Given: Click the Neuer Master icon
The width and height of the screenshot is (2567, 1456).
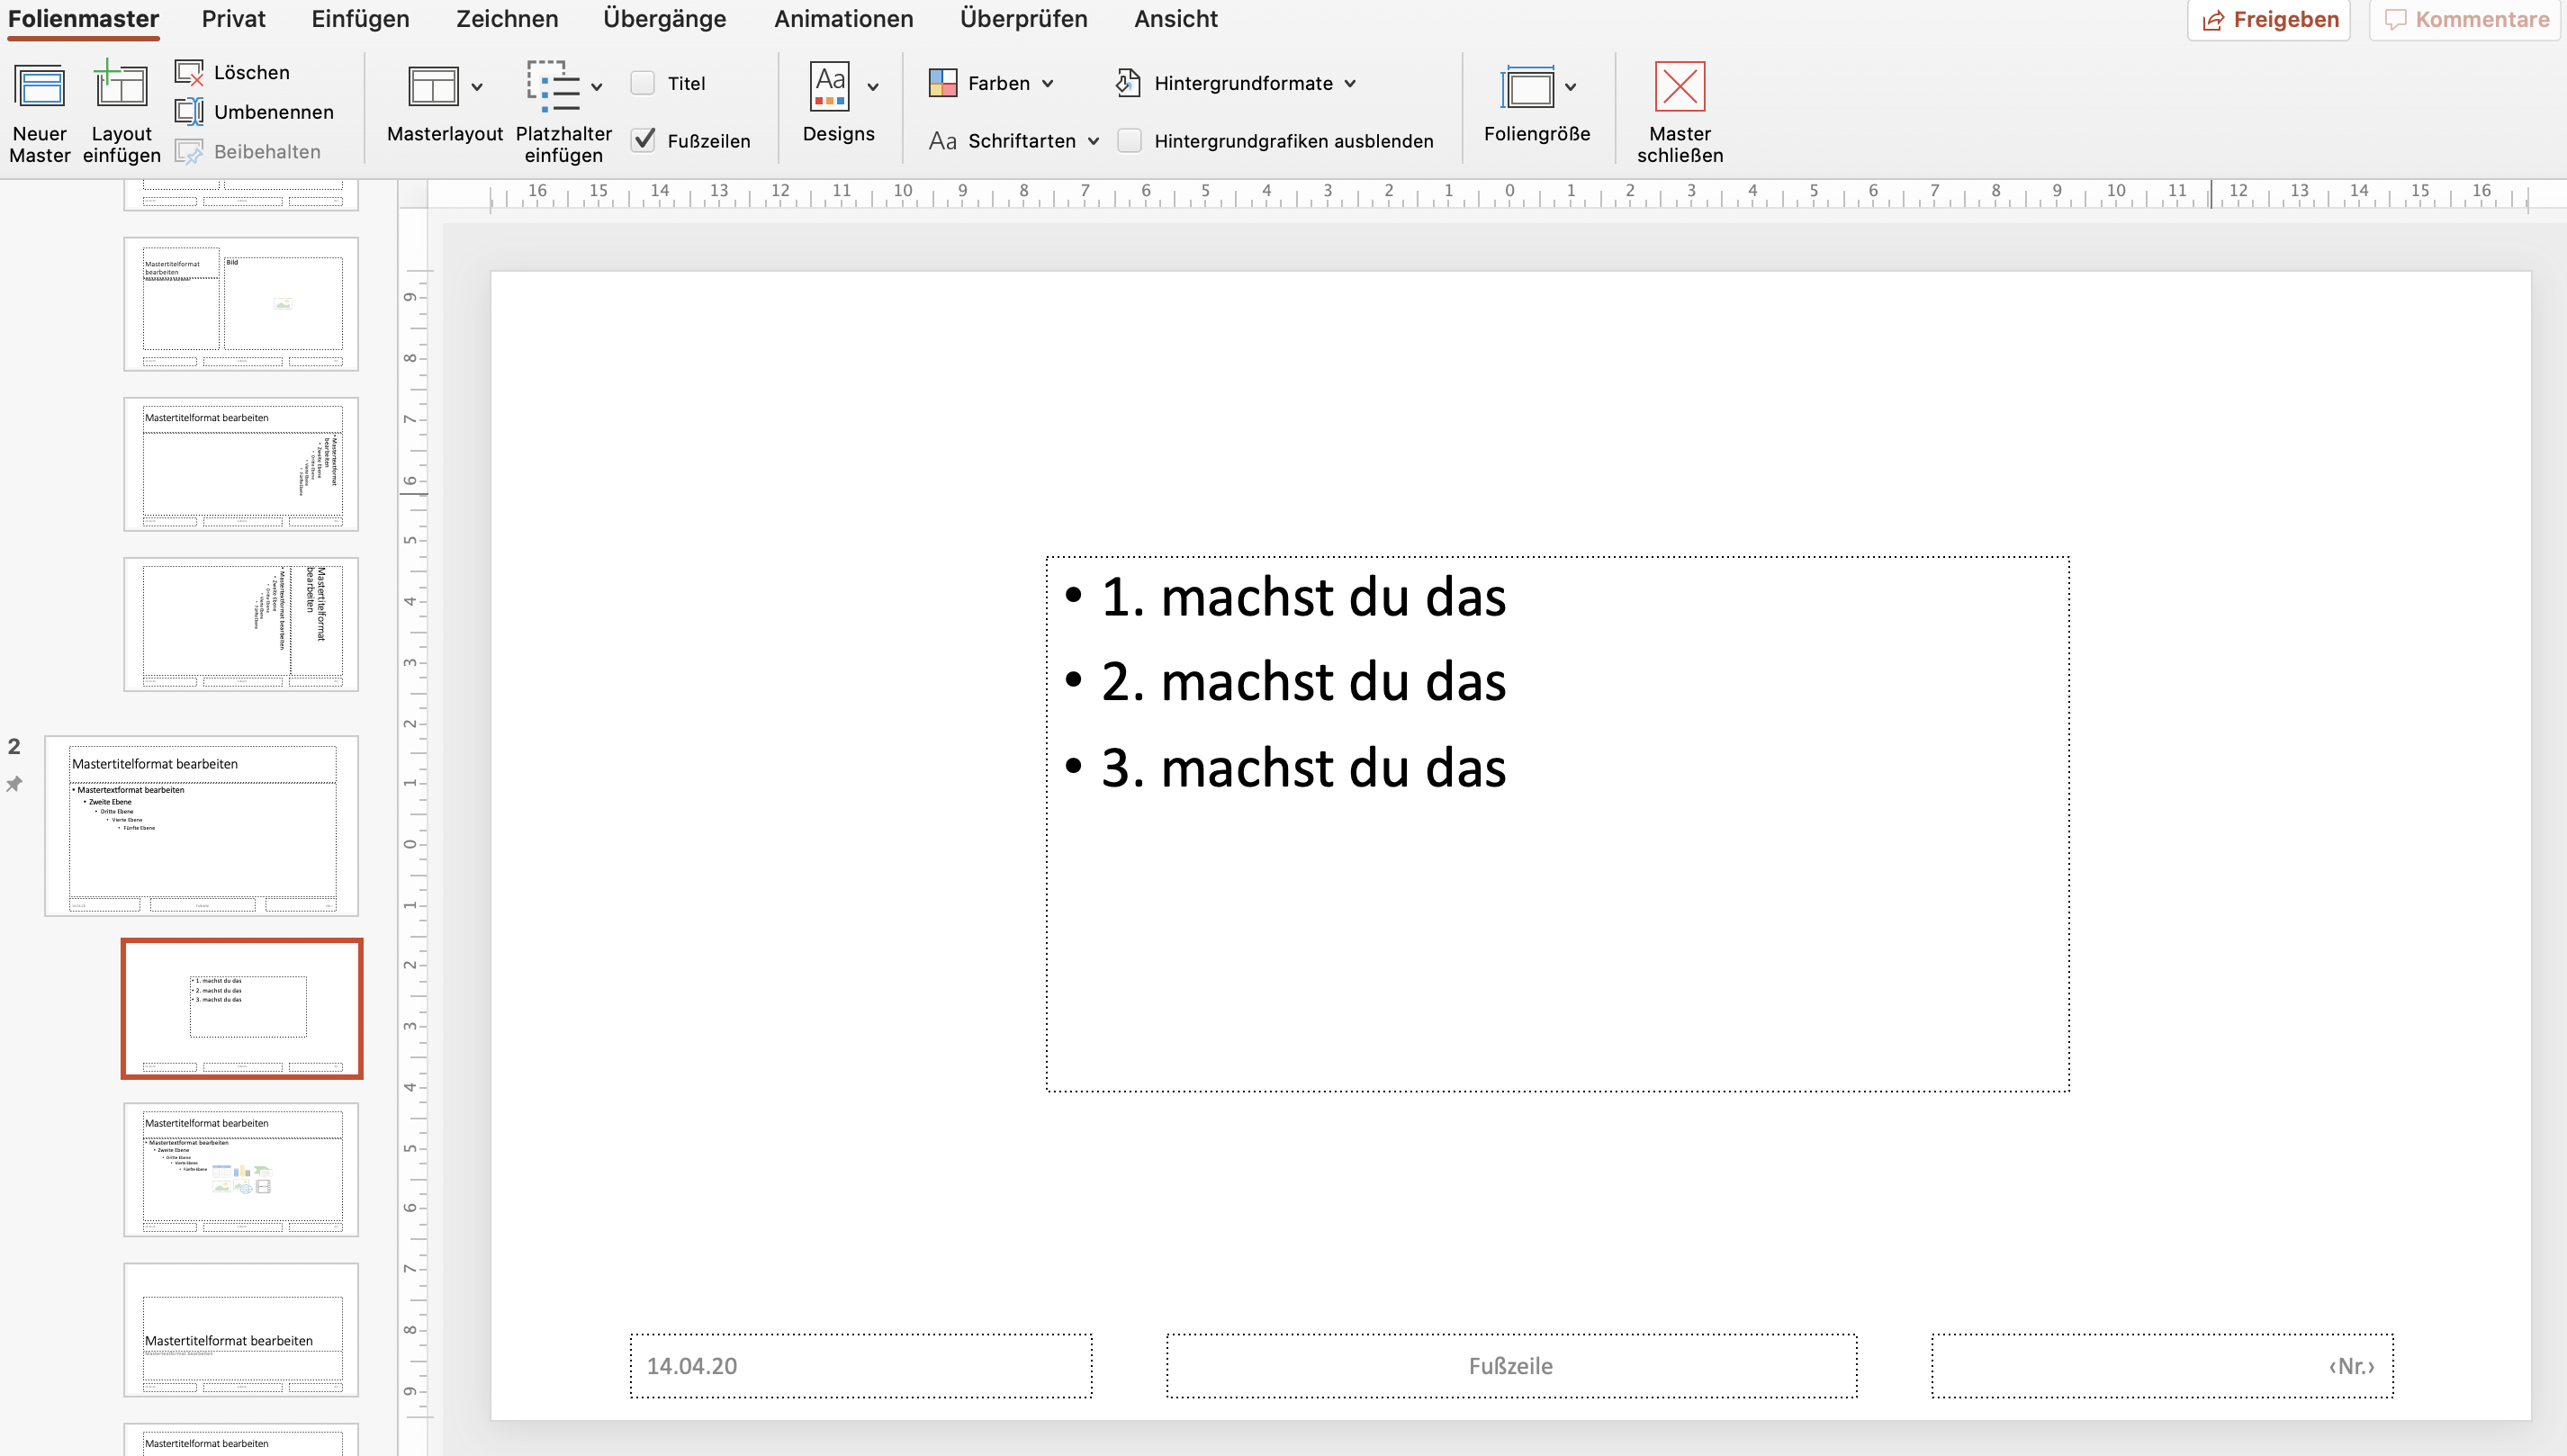Looking at the screenshot, I should [x=40, y=87].
